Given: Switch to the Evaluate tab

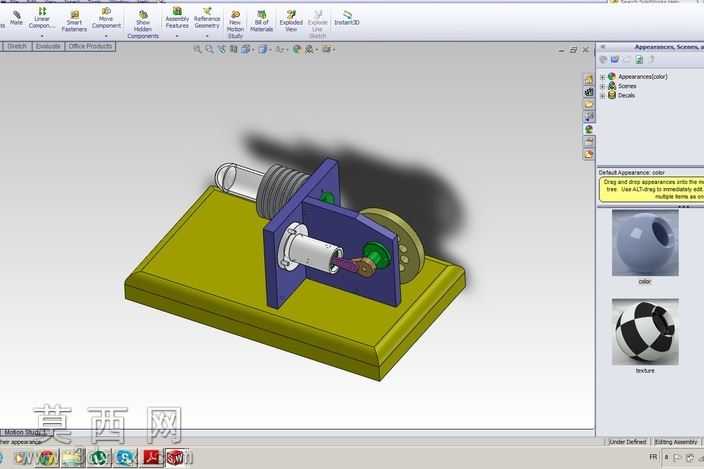Looking at the screenshot, I should pos(48,46).
